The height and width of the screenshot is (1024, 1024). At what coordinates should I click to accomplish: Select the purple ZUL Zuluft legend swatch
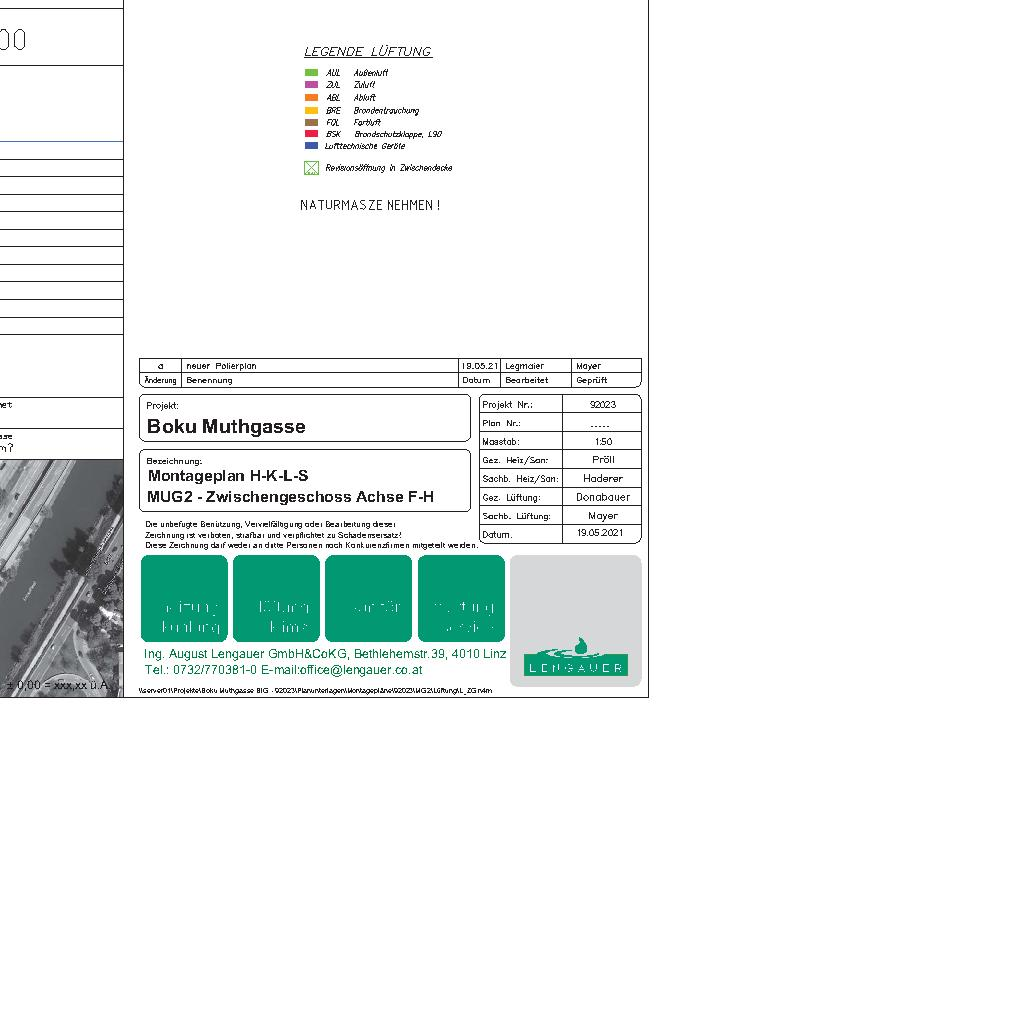point(311,85)
